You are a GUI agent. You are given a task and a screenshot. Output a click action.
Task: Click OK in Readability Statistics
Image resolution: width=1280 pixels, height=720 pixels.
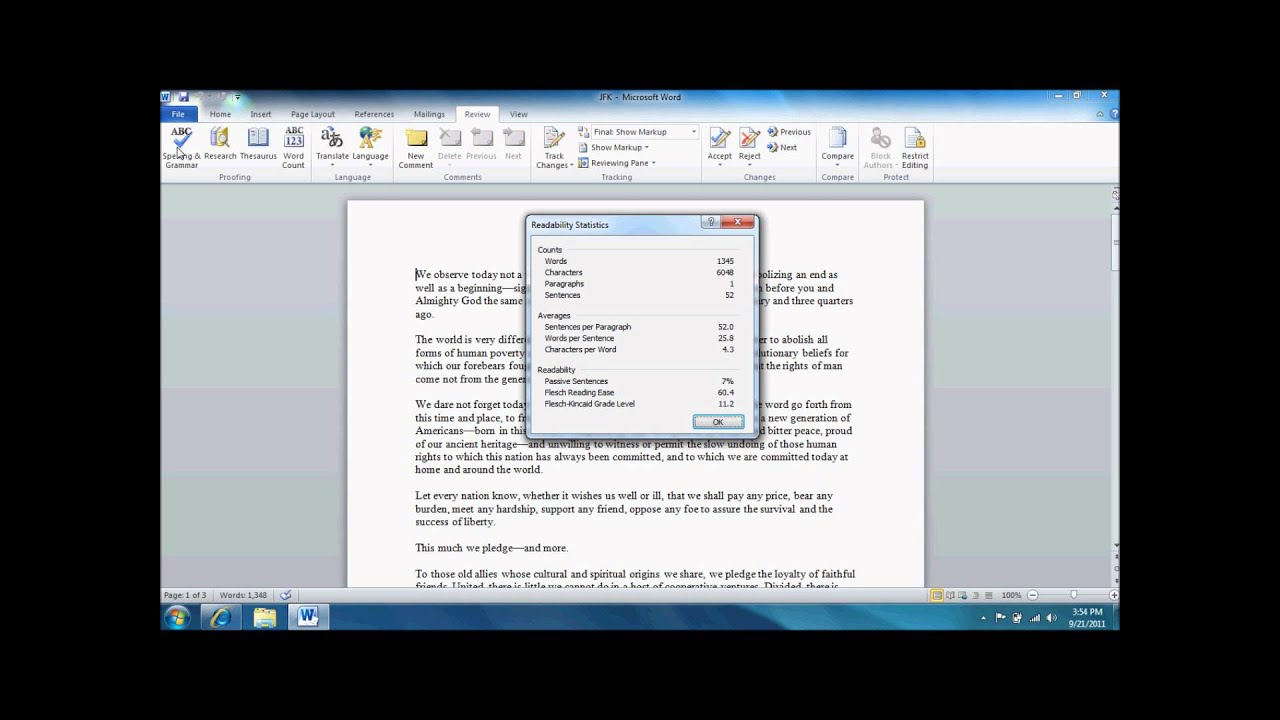718,422
